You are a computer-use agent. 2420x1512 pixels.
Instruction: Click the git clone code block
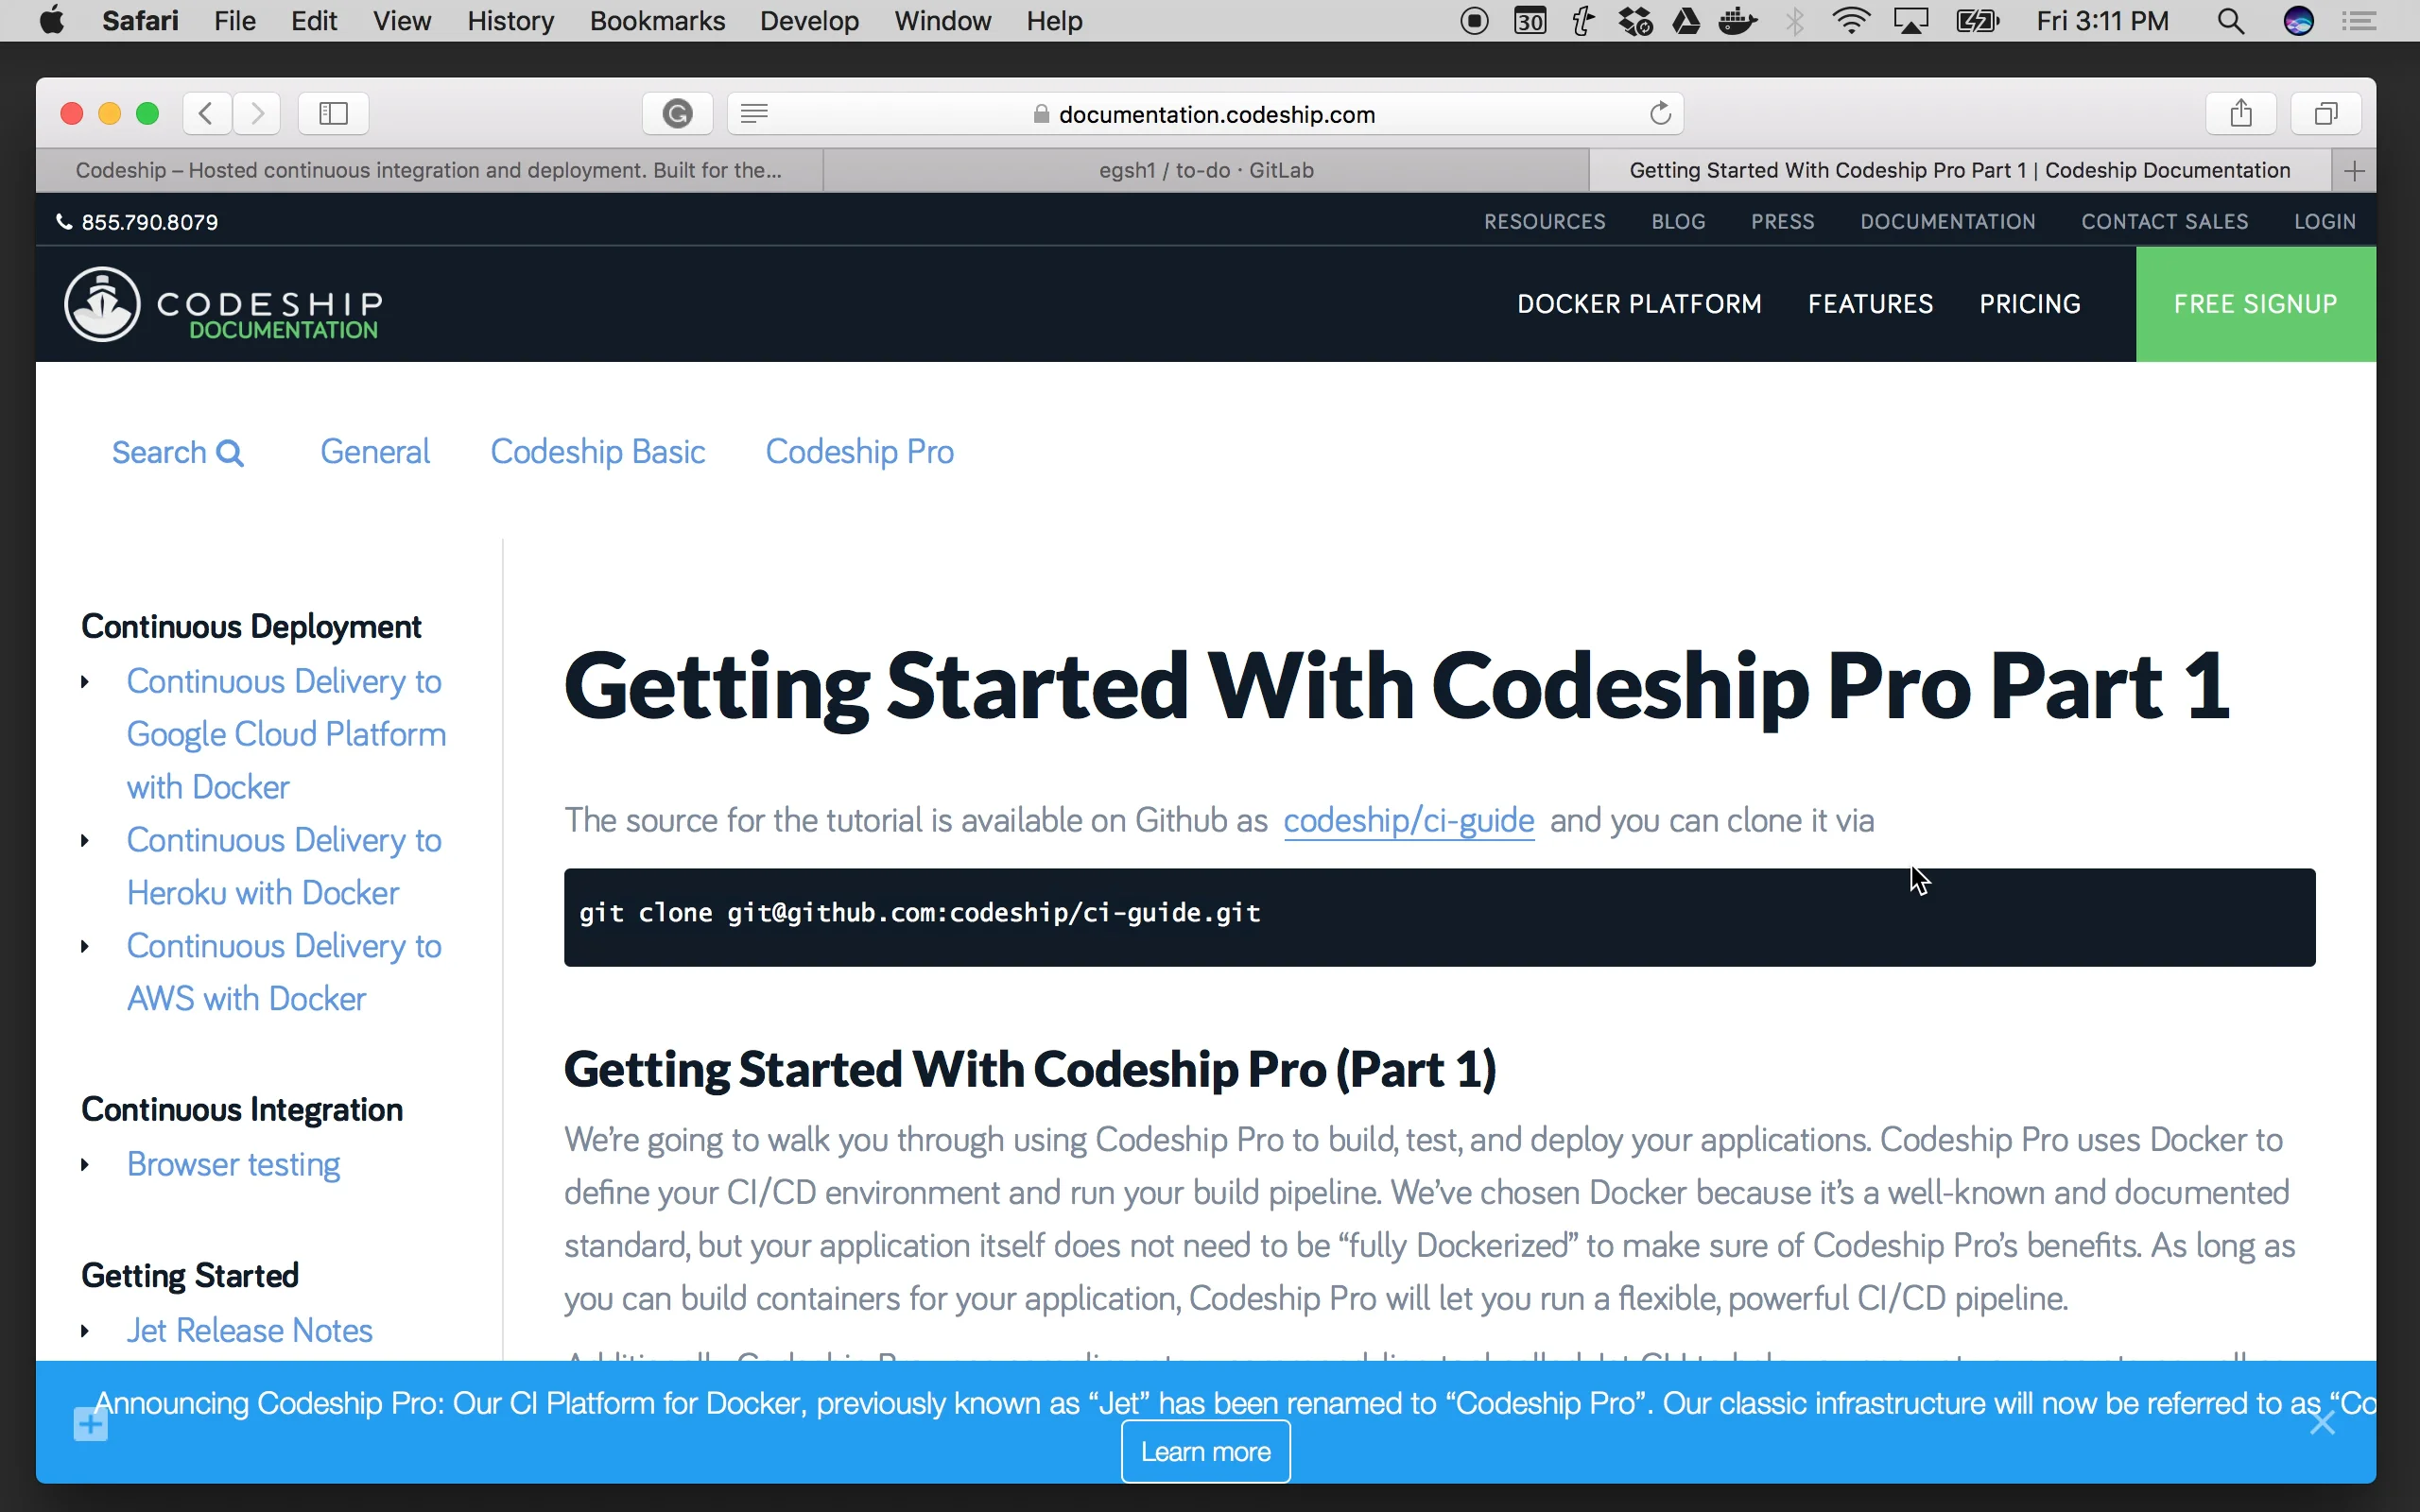(1439, 917)
